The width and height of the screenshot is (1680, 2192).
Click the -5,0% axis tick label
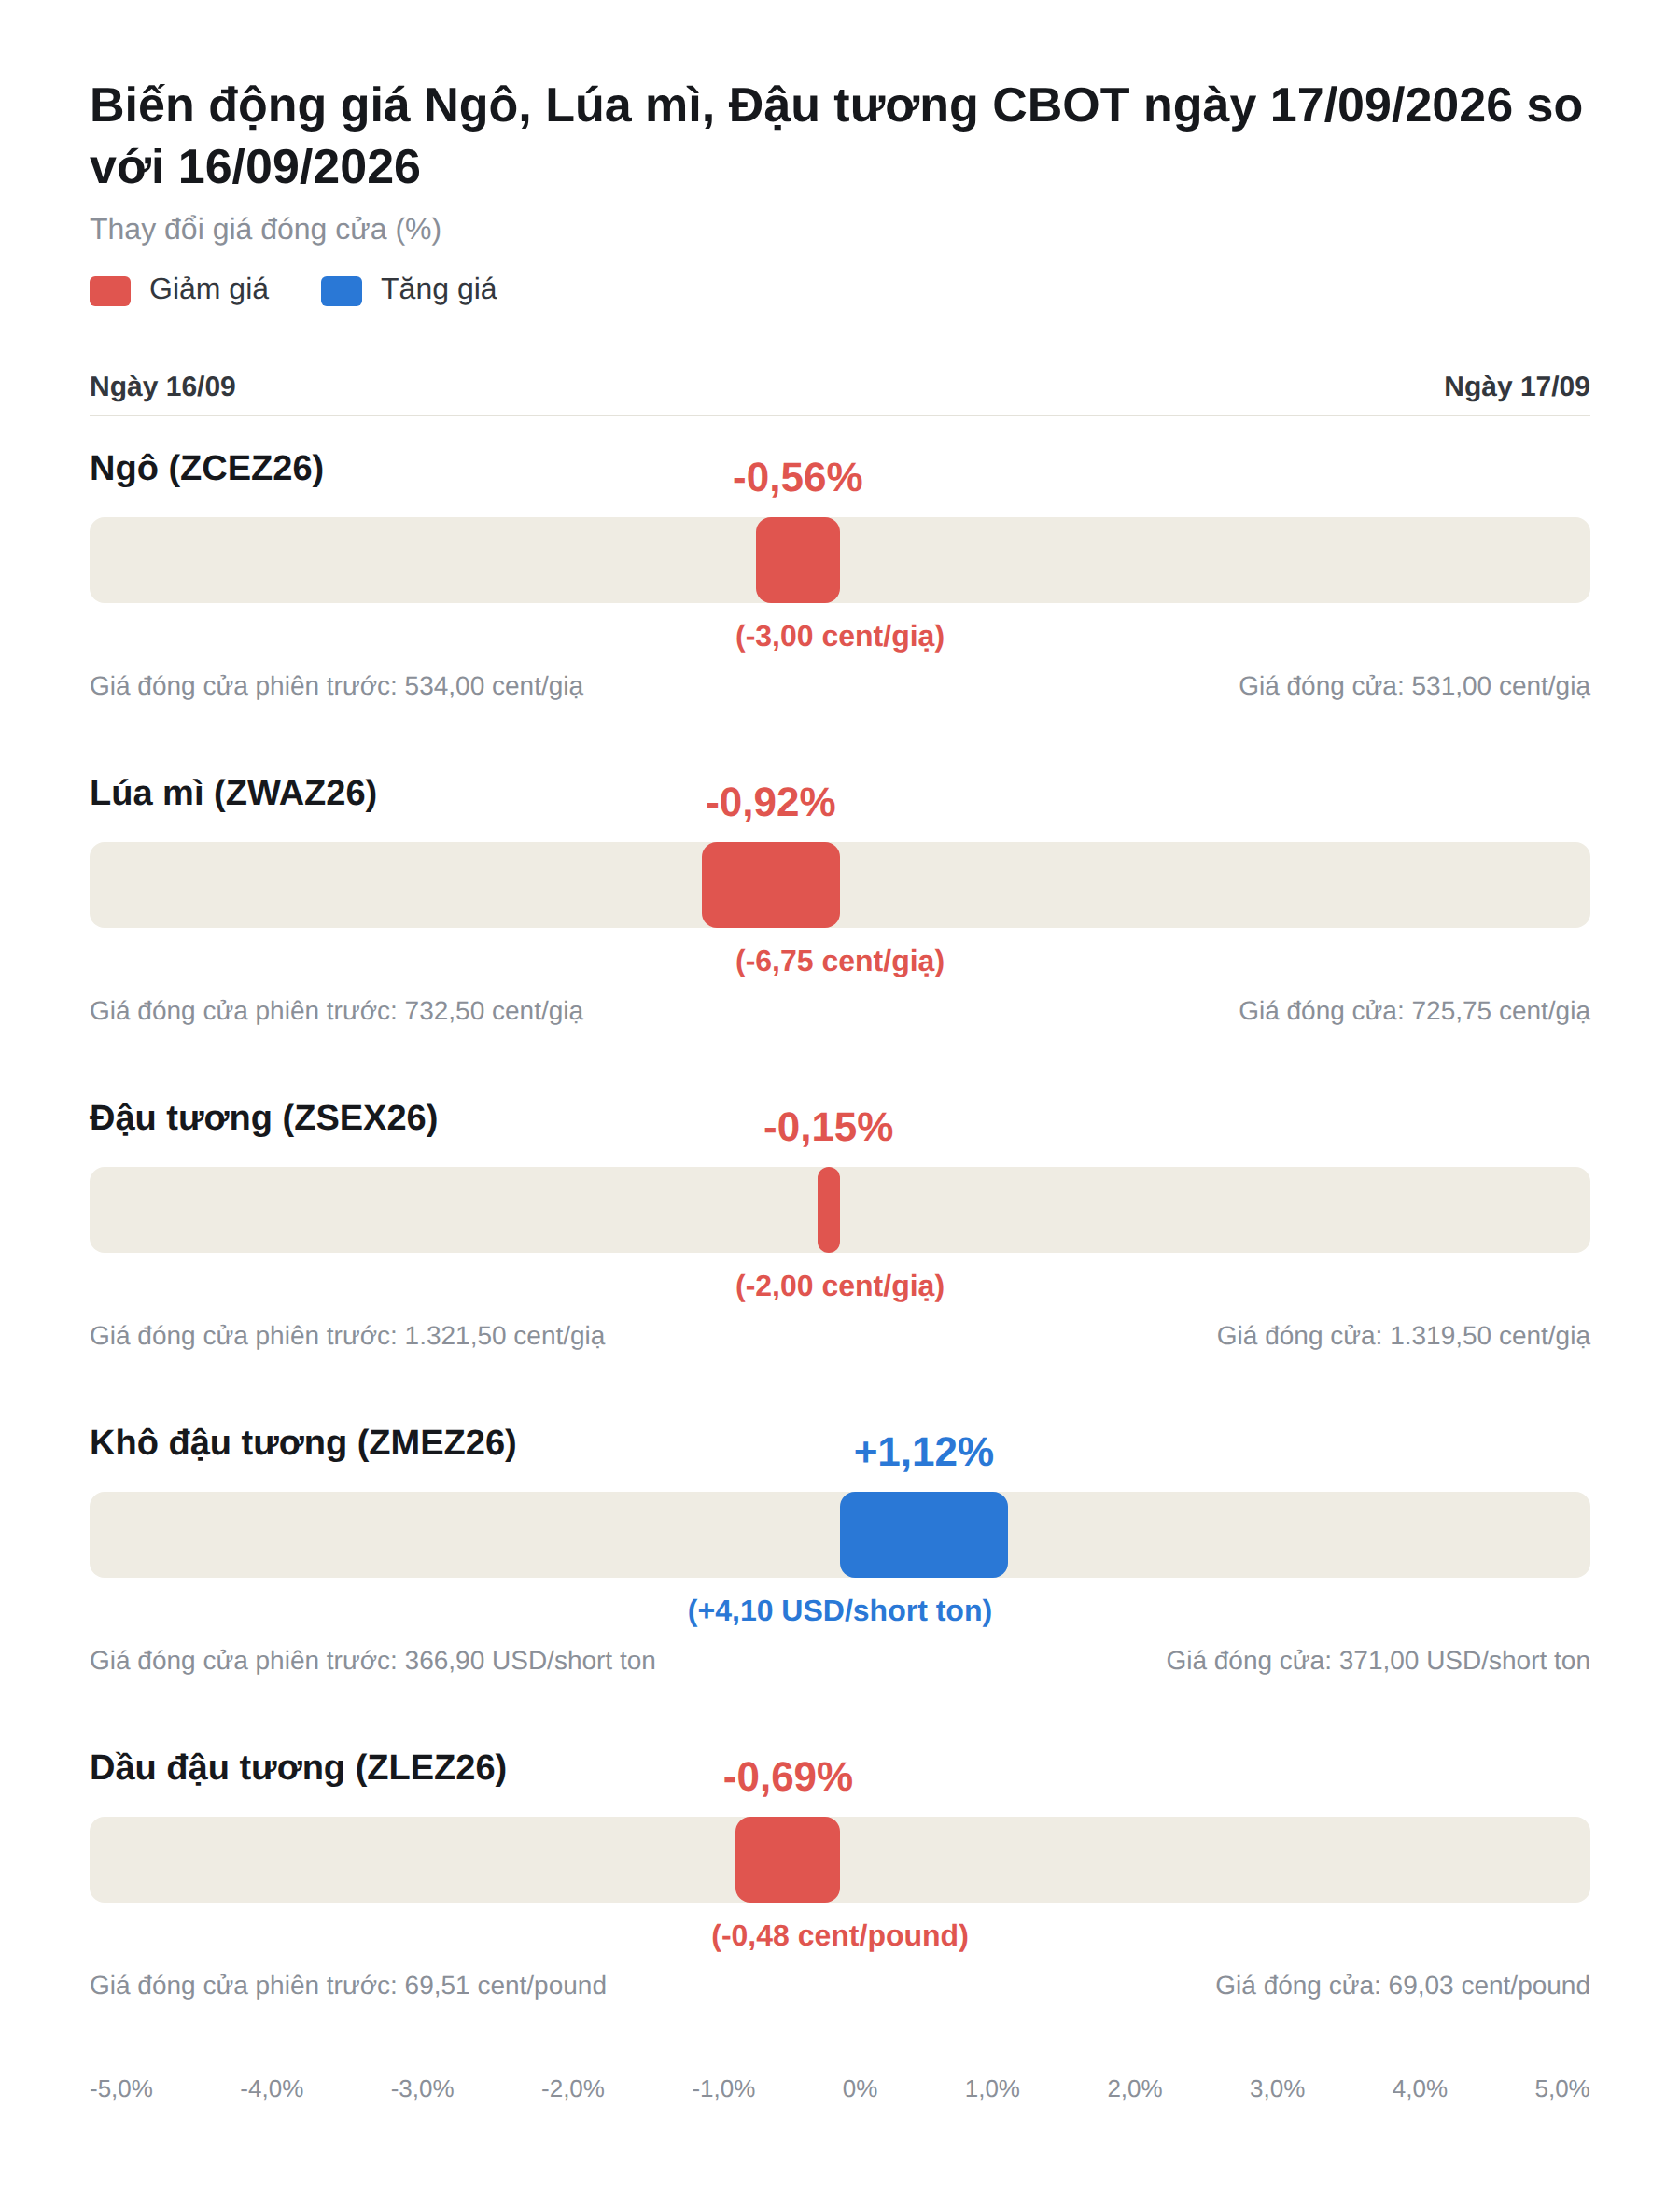click(x=121, y=2089)
